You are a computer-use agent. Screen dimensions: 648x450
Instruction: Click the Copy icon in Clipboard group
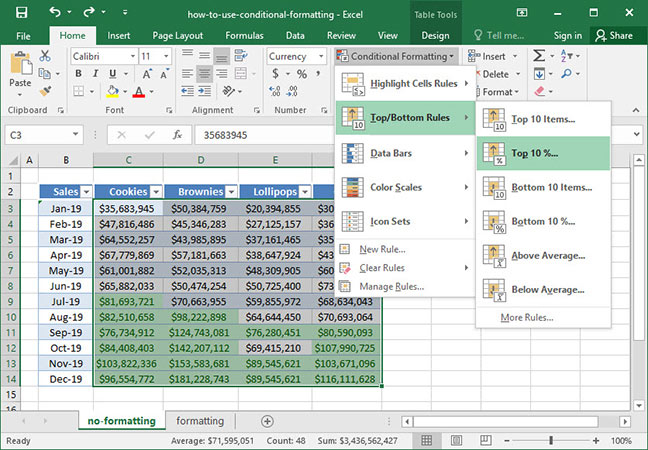point(44,74)
